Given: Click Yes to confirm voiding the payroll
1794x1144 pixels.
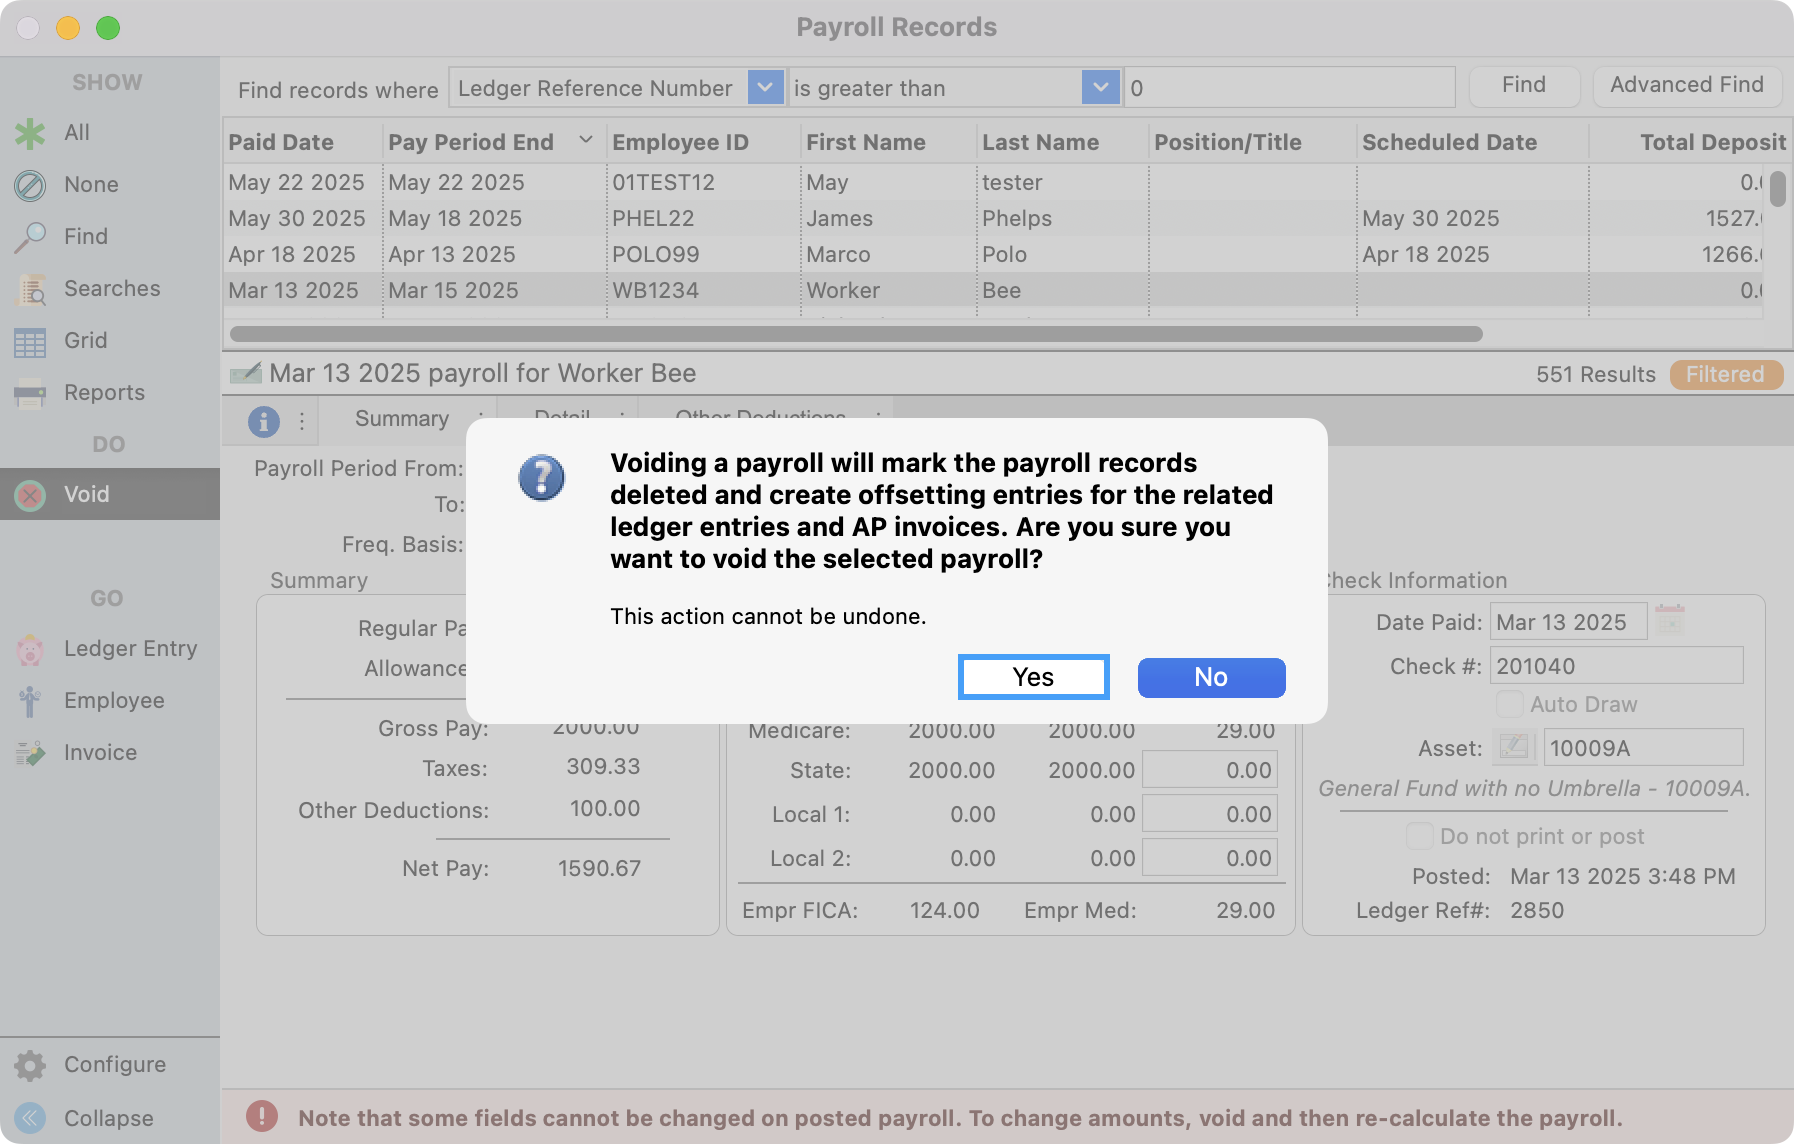Looking at the screenshot, I should (1032, 677).
